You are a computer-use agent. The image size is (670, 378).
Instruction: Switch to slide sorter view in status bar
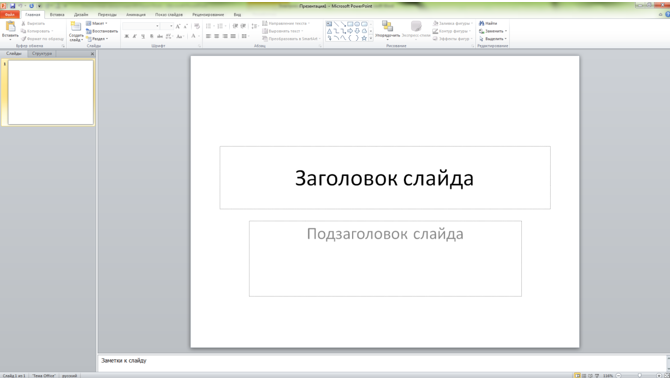pos(584,375)
